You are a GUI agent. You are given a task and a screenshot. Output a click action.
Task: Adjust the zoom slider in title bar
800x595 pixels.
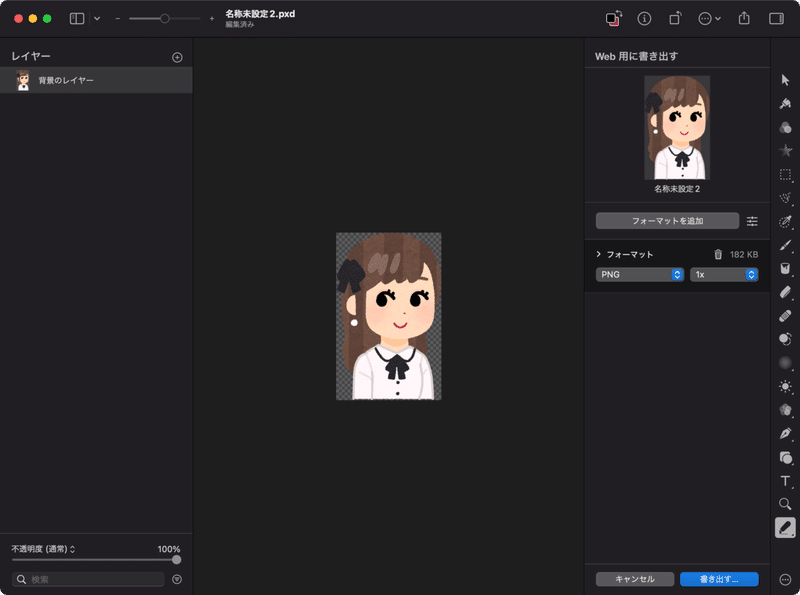pyautogui.click(x=164, y=19)
